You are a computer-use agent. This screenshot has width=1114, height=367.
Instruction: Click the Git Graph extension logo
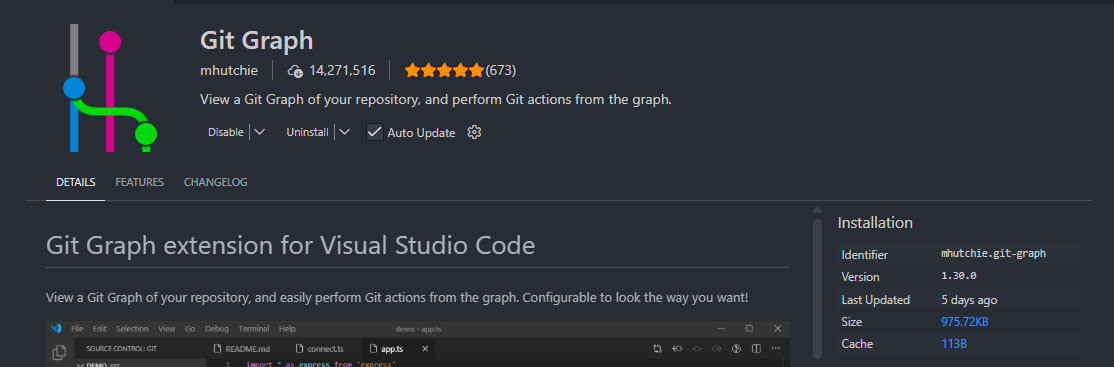pyautogui.click(x=109, y=88)
